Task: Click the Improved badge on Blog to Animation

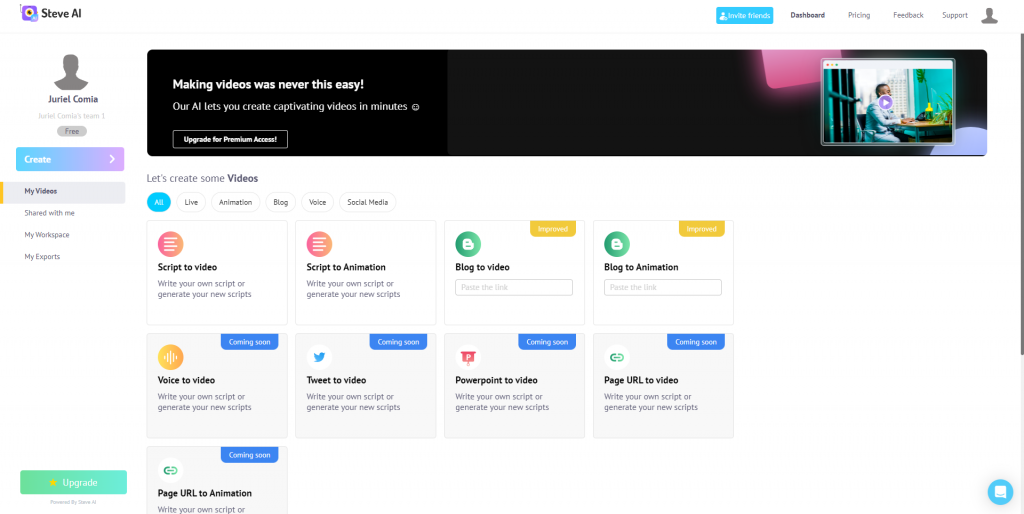Action: (701, 229)
